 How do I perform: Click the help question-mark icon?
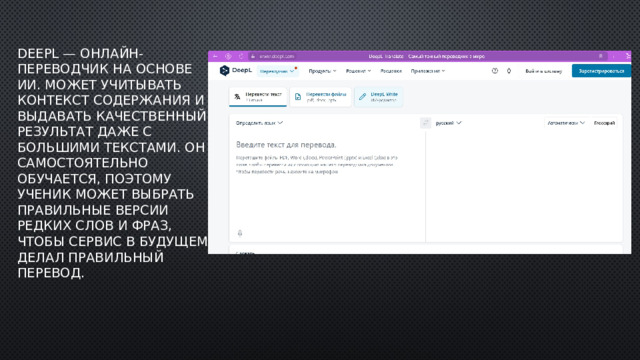point(495,71)
